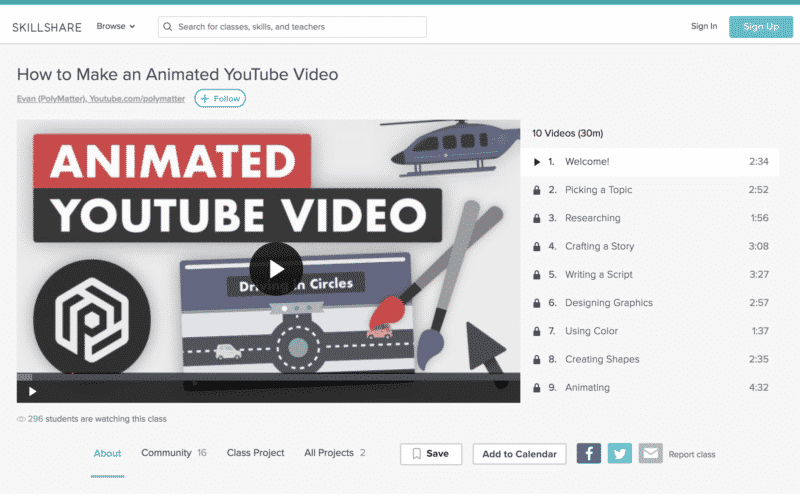This screenshot has width=800, height=497.
Task: Start video with the large center play button
Action: point(276,269)
